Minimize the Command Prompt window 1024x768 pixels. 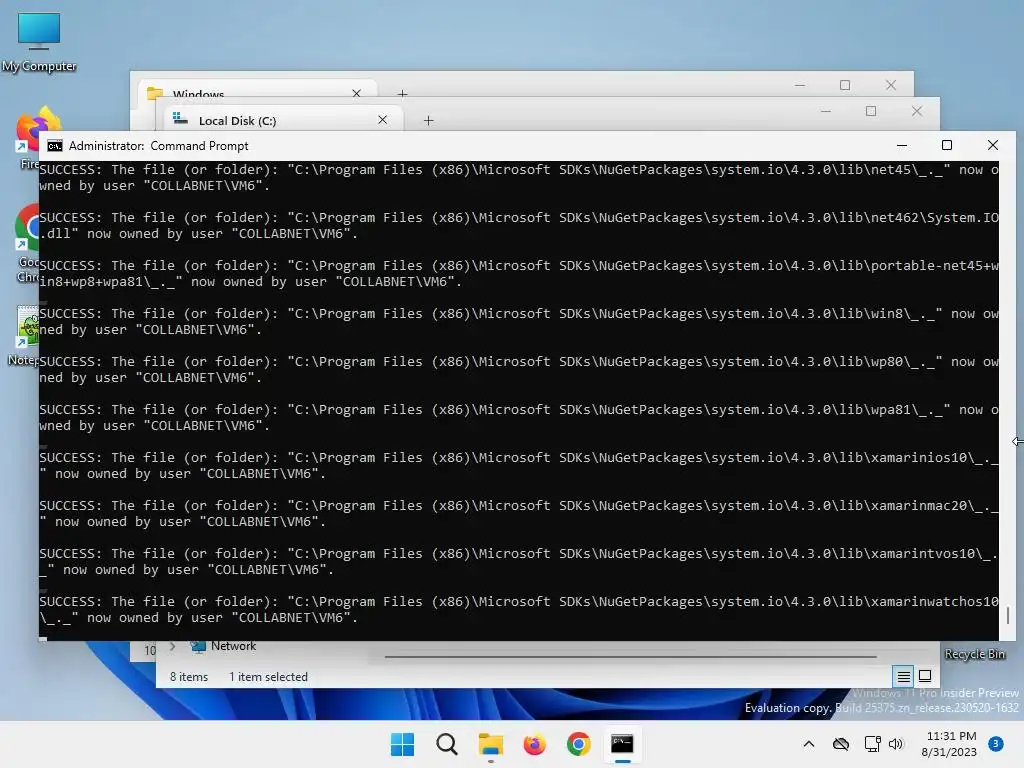pos(902,146)
